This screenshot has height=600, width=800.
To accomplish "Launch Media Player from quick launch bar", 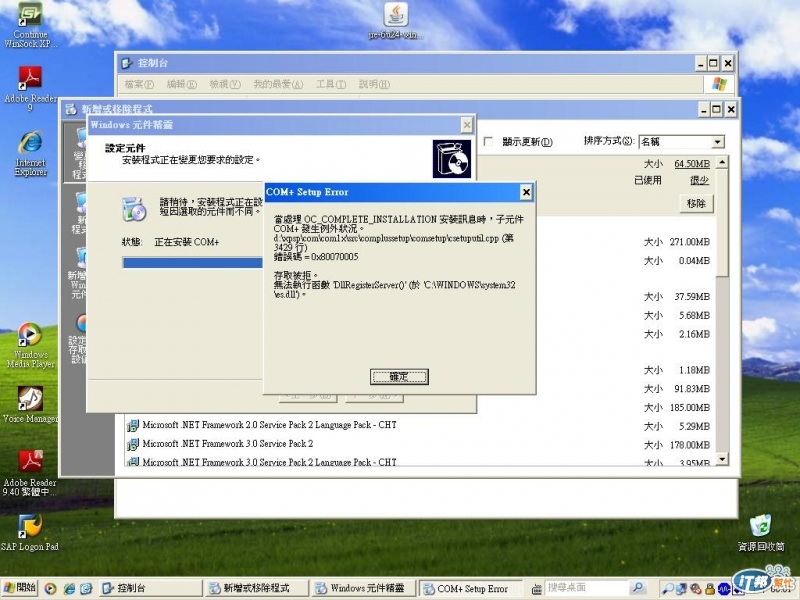I will [x=51, y=588].
